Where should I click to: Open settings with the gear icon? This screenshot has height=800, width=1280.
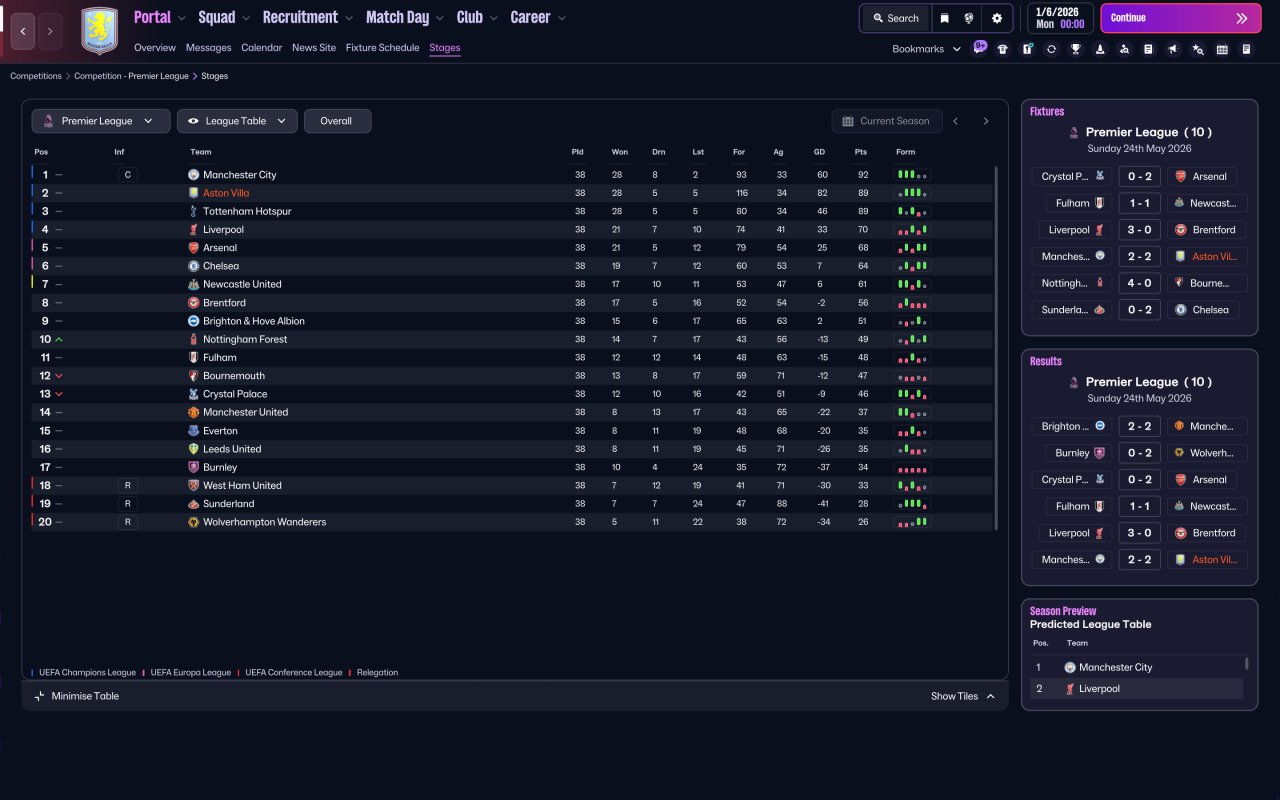click(997, 18)
